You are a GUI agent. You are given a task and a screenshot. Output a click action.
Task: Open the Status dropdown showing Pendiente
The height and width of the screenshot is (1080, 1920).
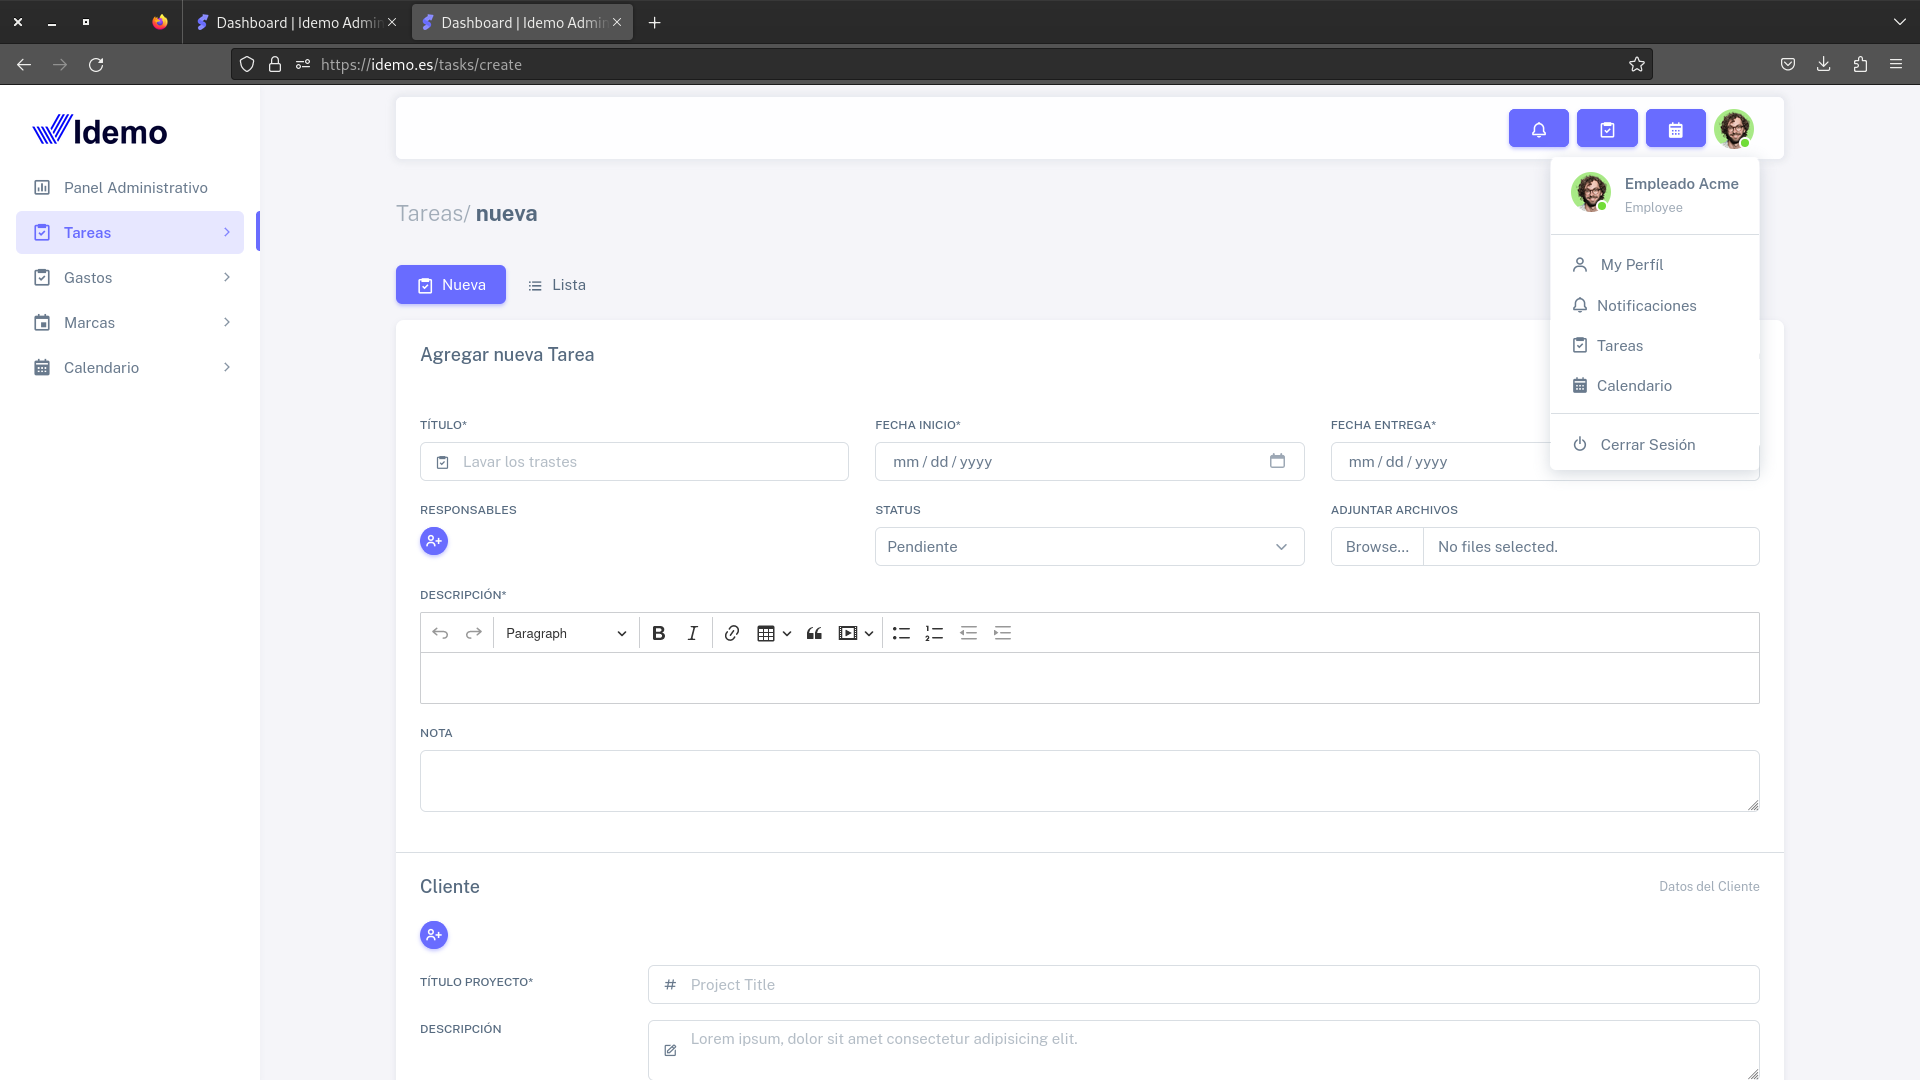(1088, 547)
